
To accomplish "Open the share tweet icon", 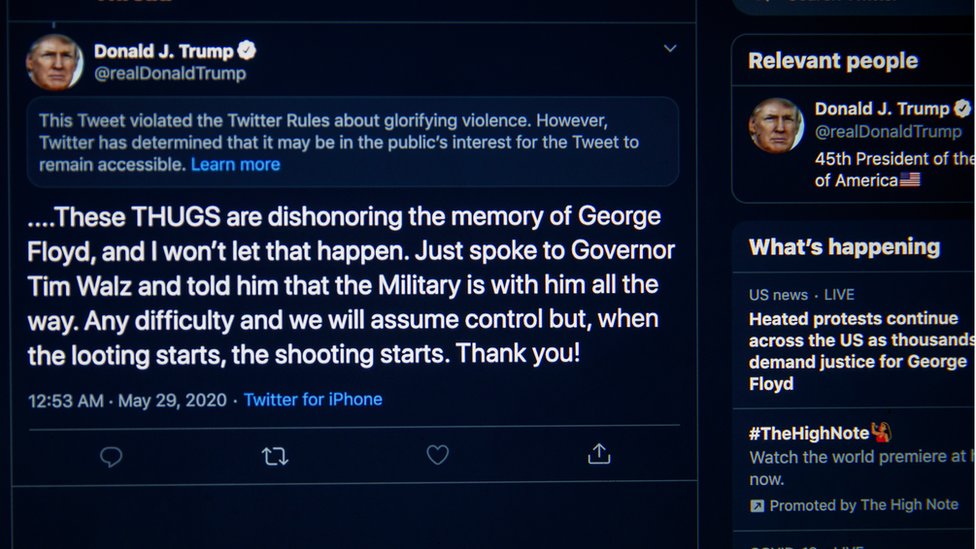I will tap(599, 455).
